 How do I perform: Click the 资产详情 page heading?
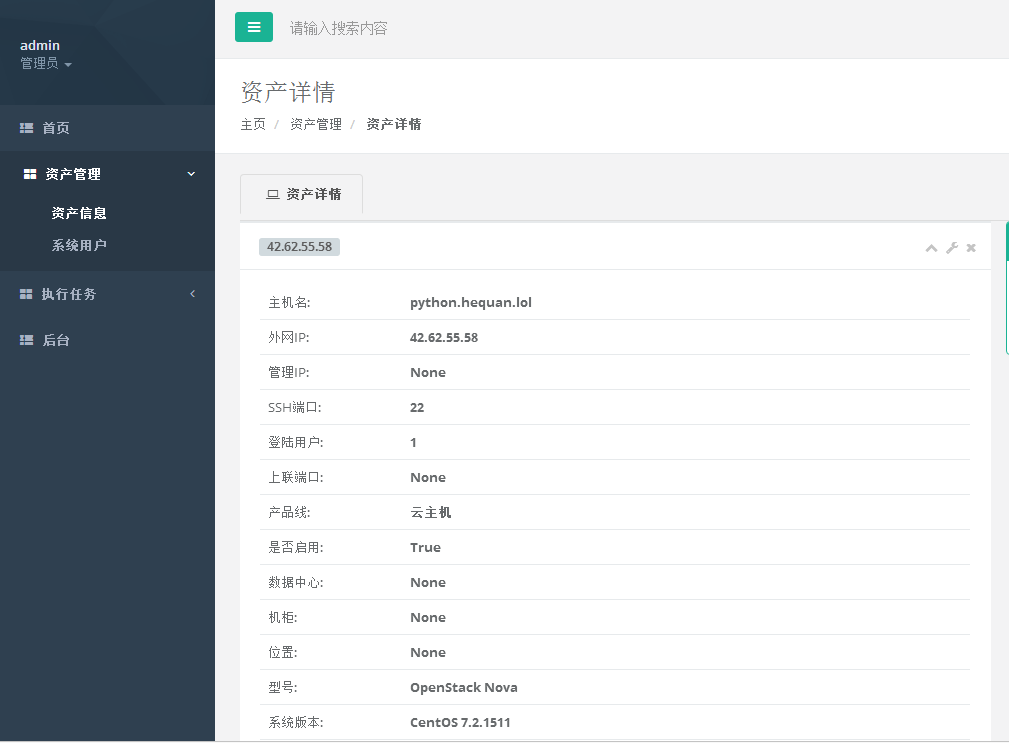[288, 92]
